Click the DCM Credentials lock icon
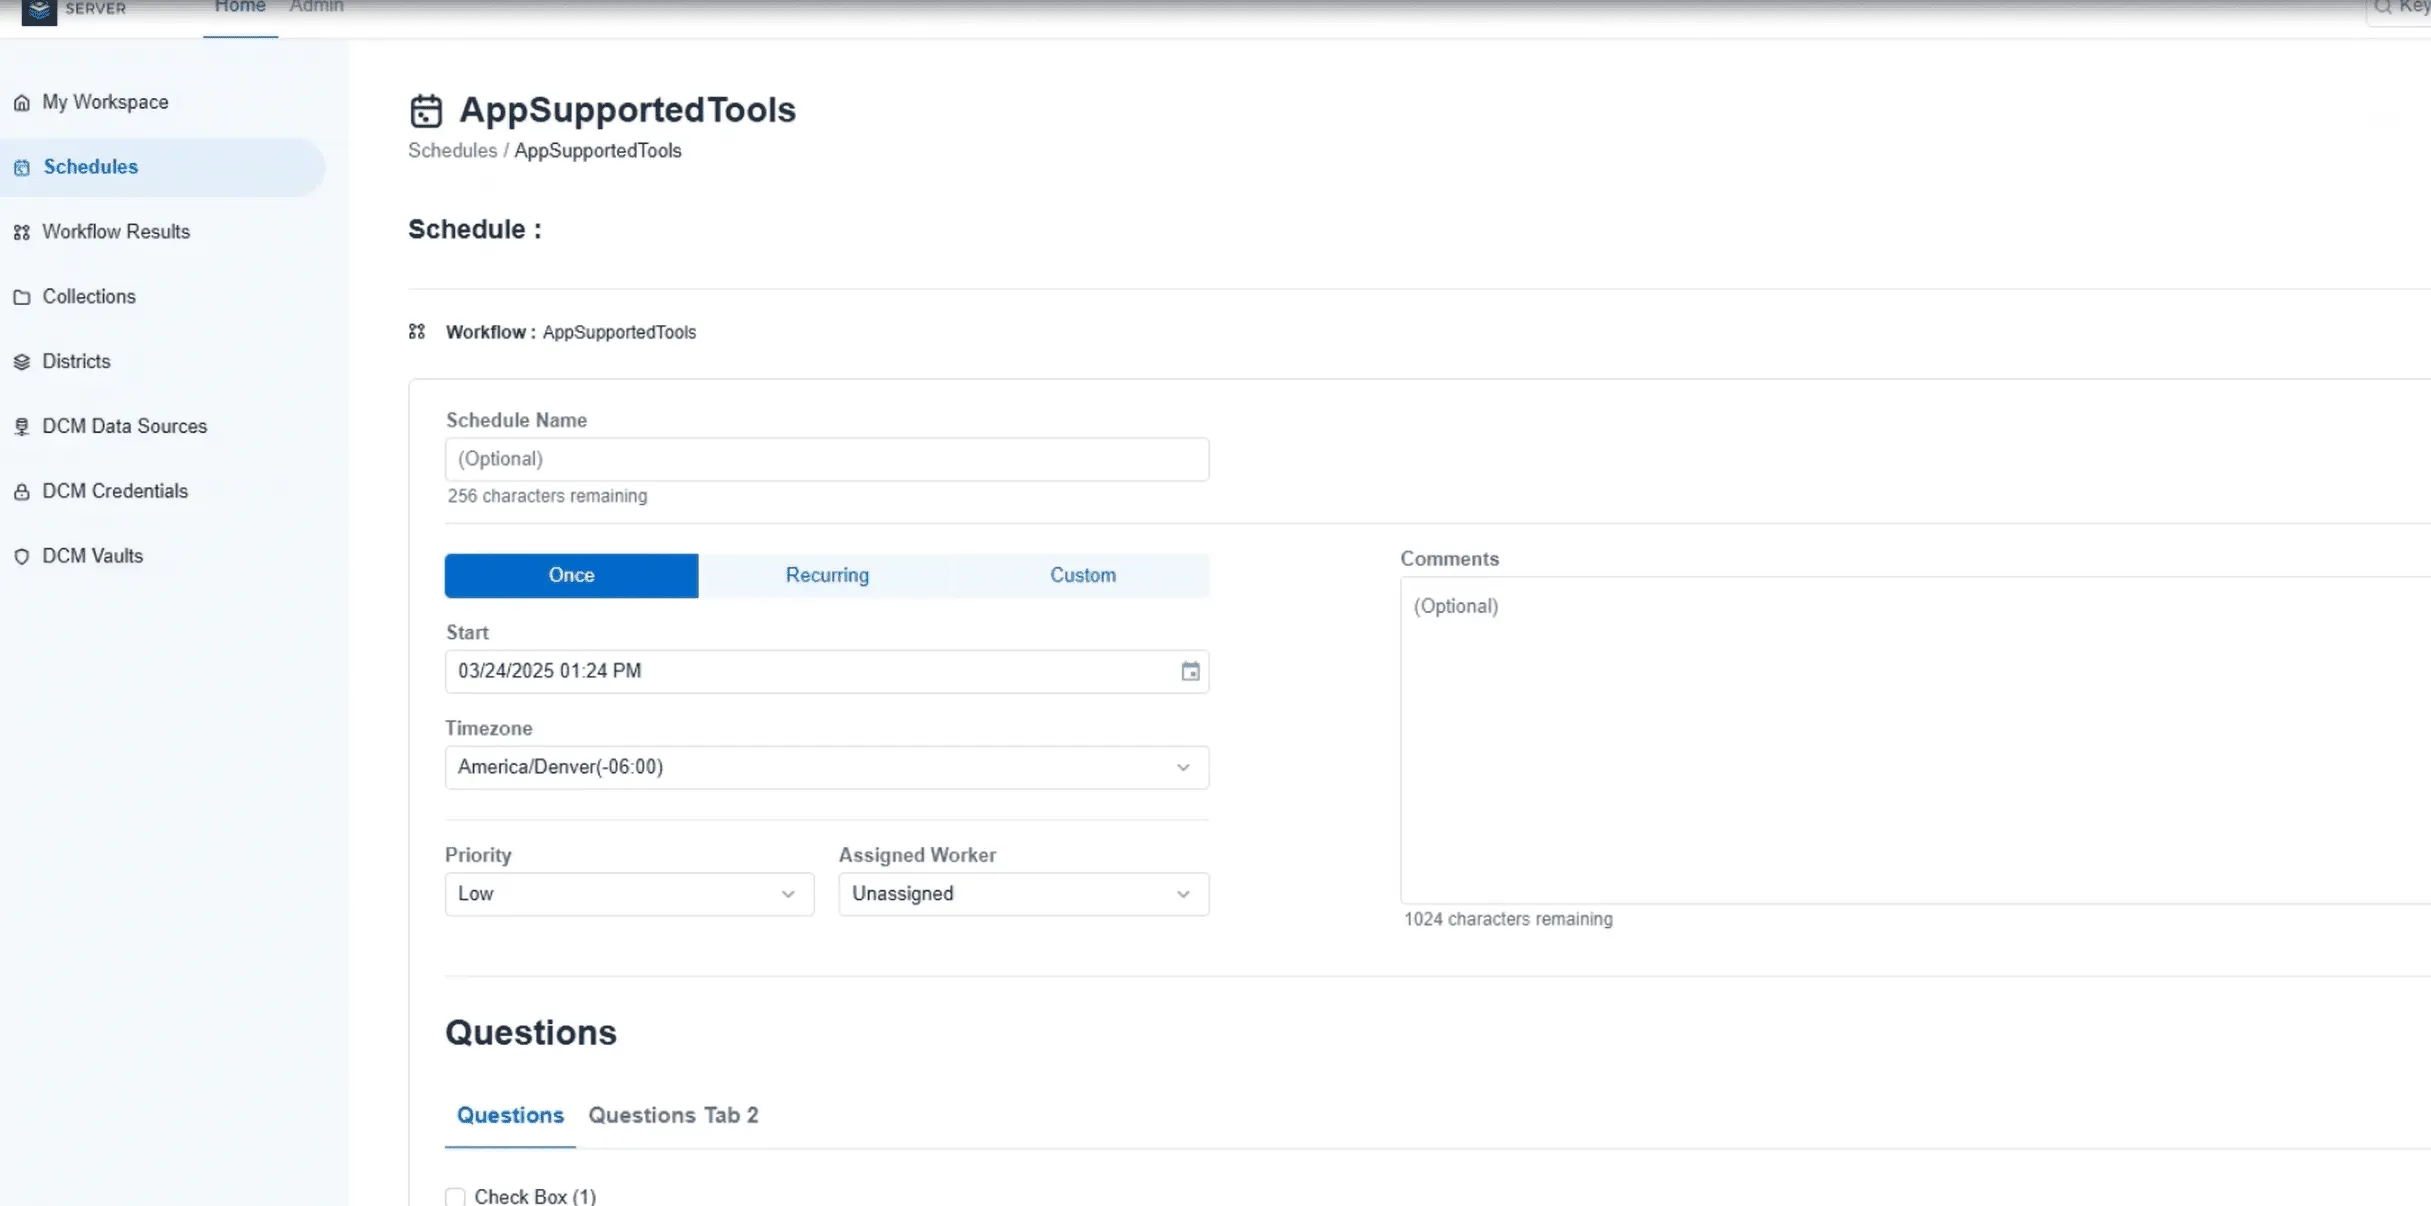Viewport: 2431px width, 1206px height. click(21, 492)
